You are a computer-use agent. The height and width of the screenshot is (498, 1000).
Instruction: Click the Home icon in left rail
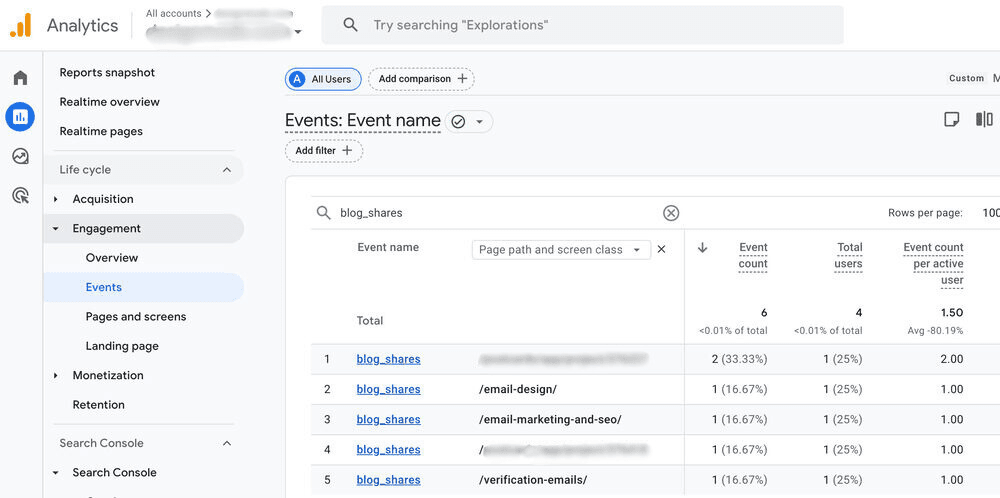coord(20,78)
